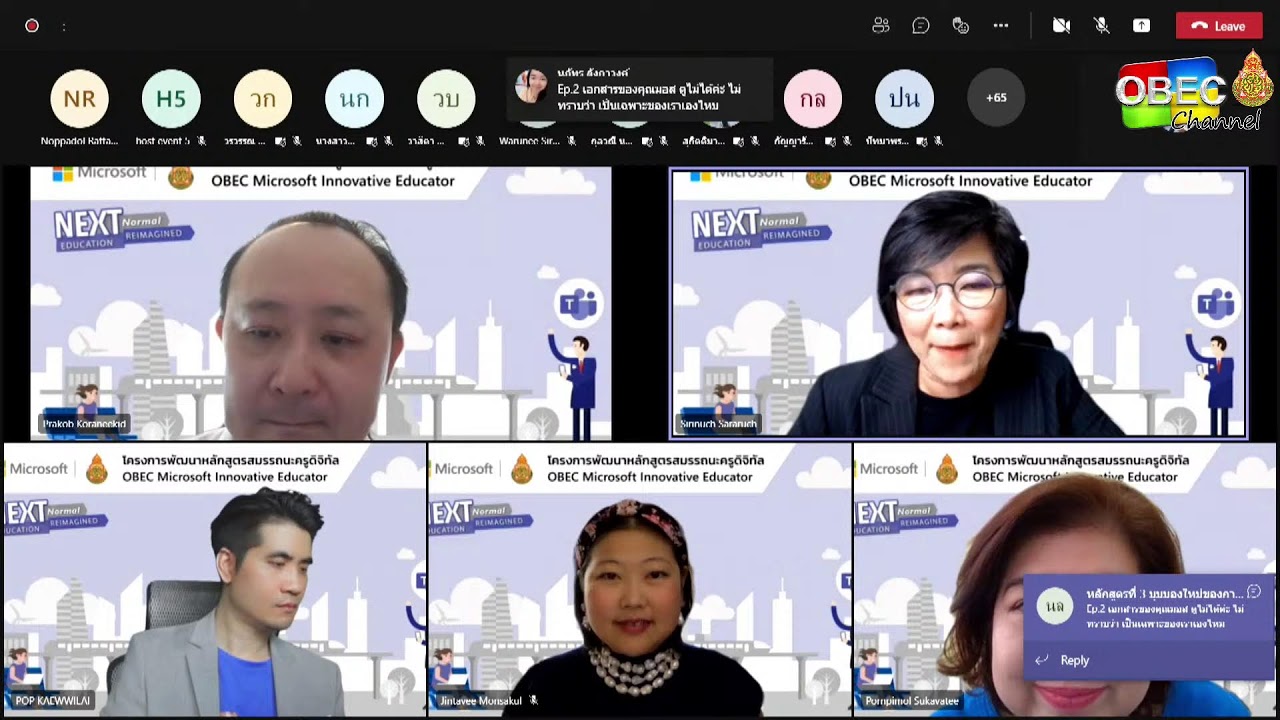Click the name Noppadol Ratta... under NR
This screenshot has height=720, width=1280.
[x=79, y=141]
